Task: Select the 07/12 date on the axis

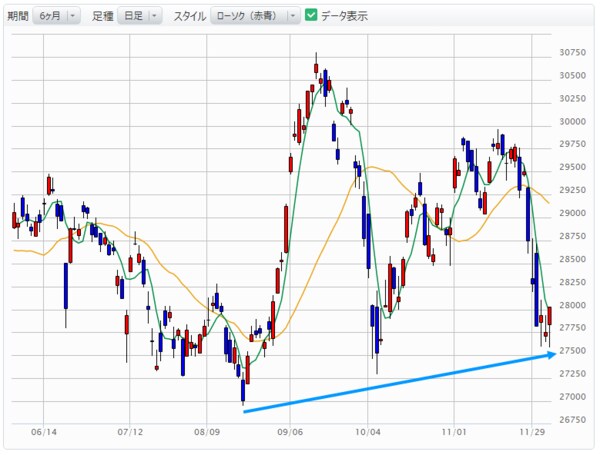Action: [130, 433]
